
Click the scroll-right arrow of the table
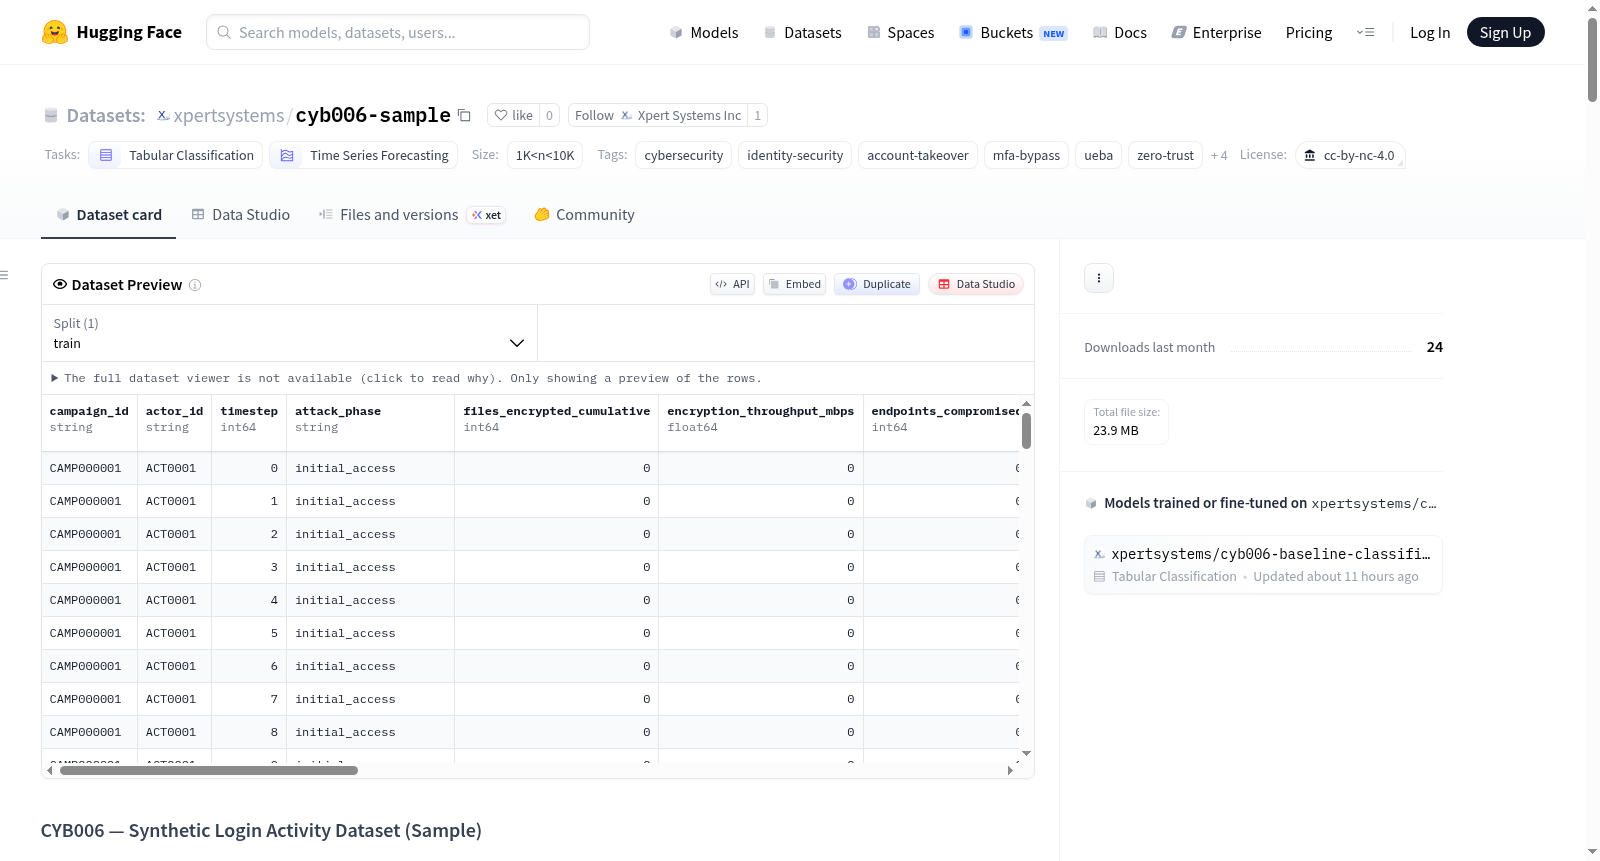(x=1010, y=771)
